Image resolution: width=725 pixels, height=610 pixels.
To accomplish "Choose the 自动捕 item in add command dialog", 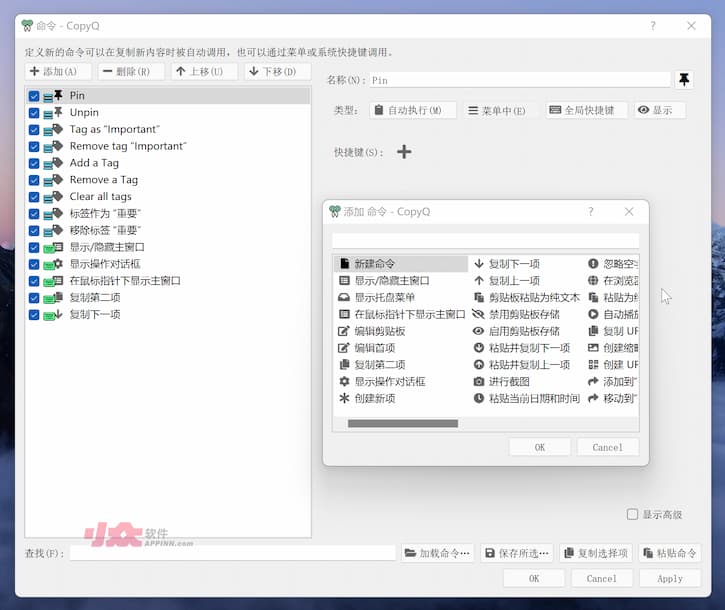I will [x=613, y=314].
